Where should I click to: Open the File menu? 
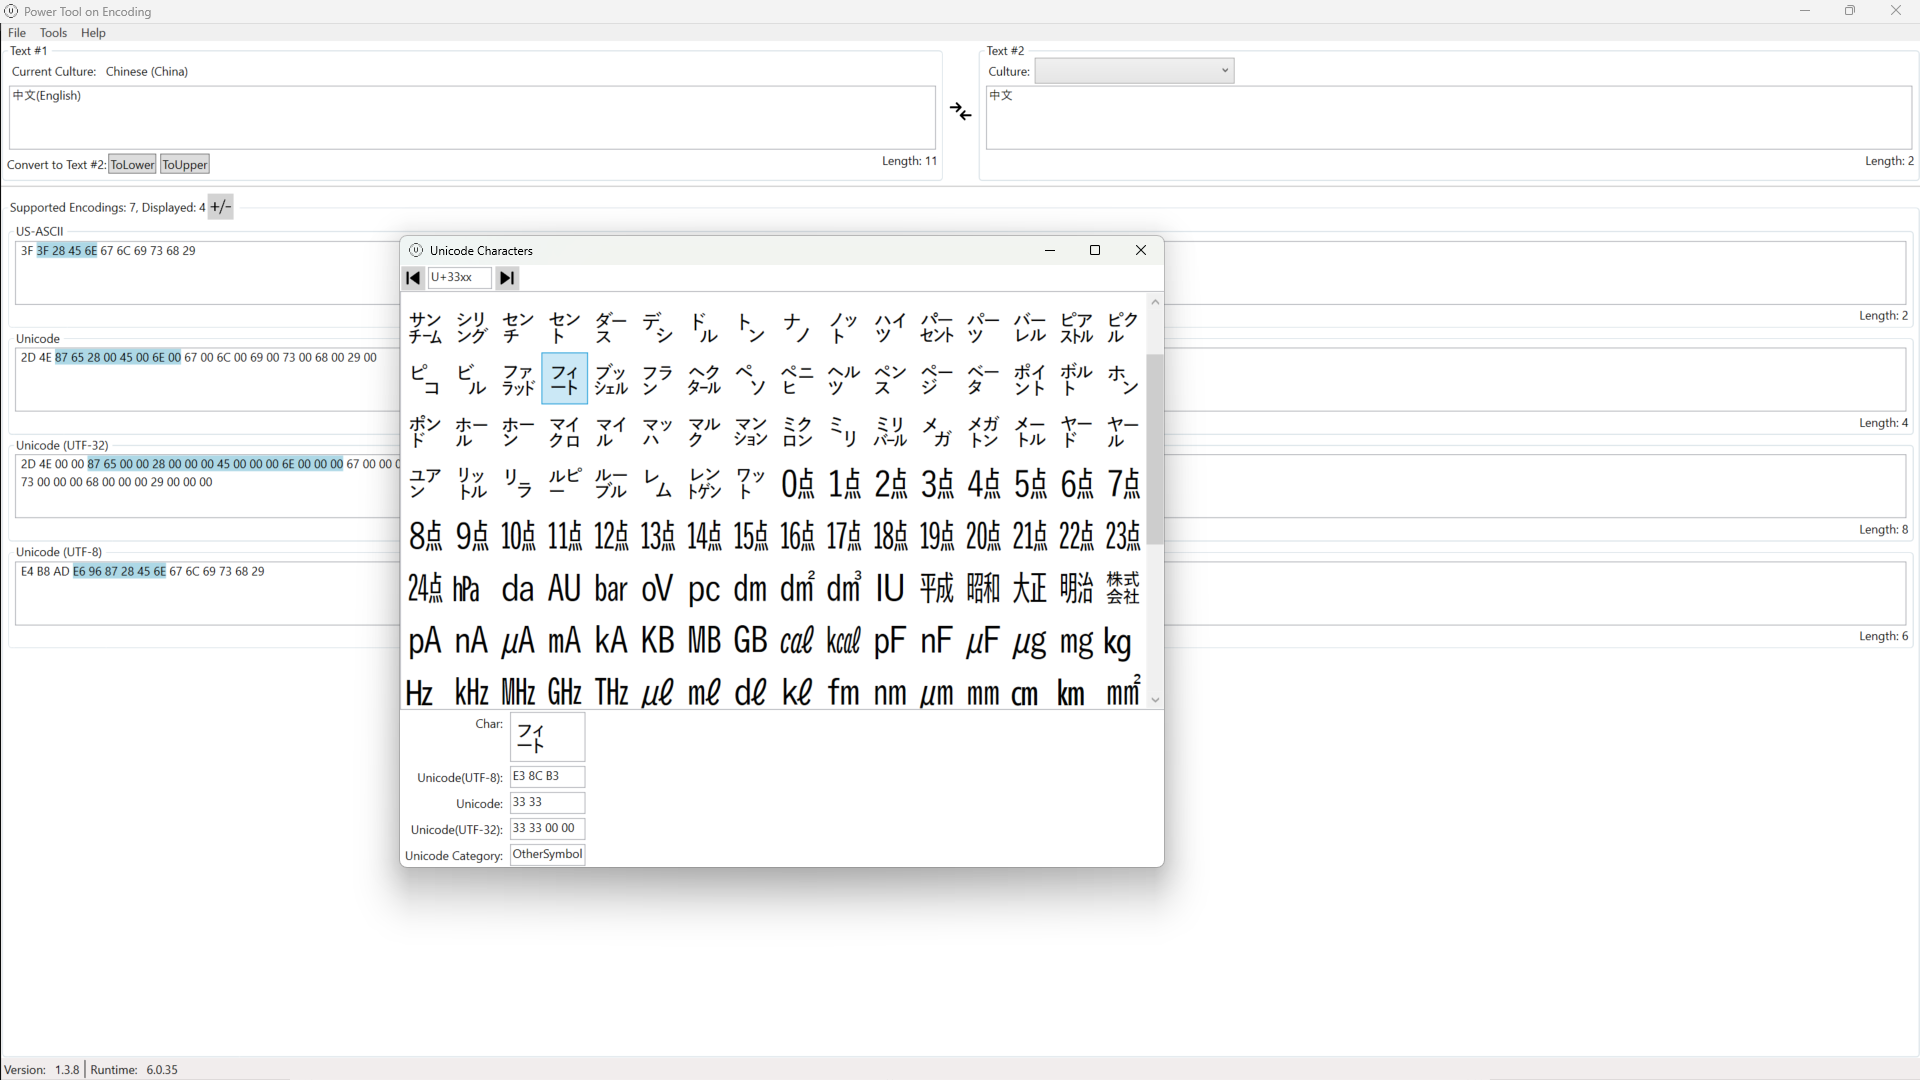[x=17, y=33]
